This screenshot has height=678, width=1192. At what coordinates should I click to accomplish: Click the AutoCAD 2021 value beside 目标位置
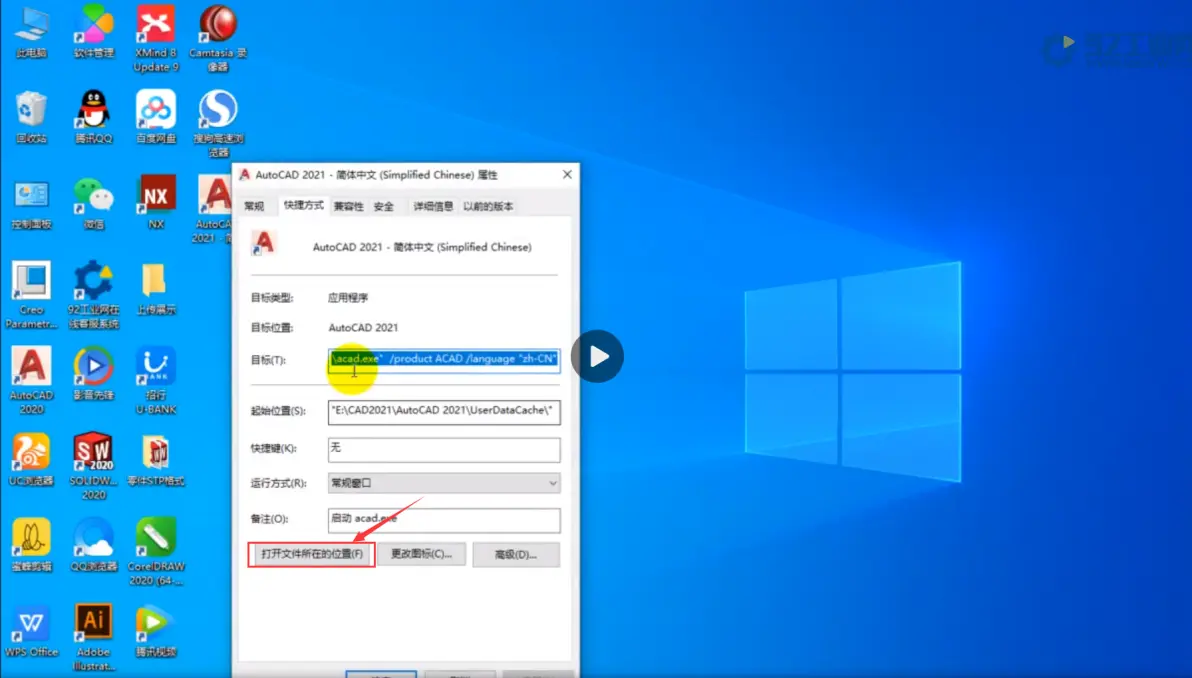tap(363, 328)
